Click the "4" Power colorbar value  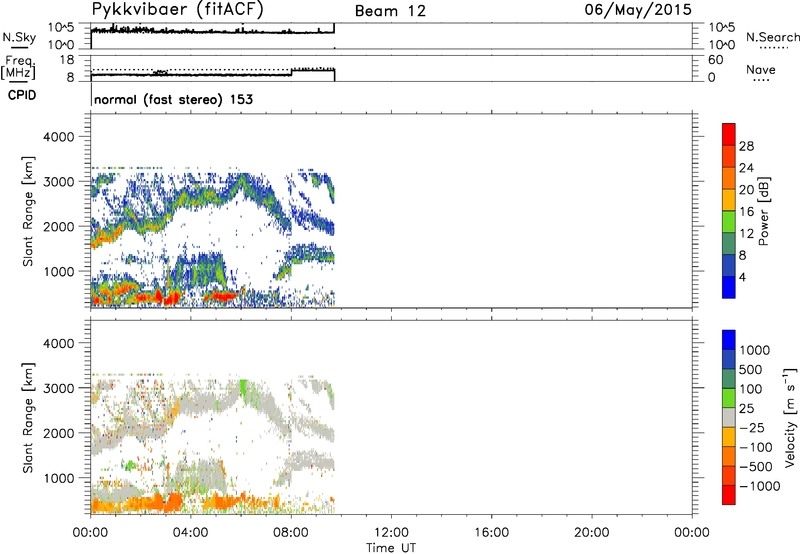(x=742, y=278)
